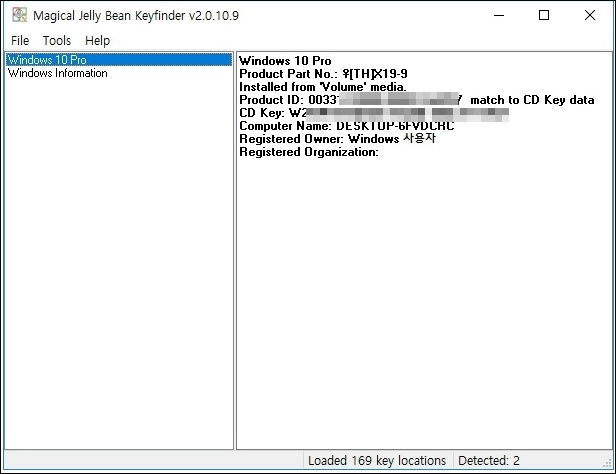
Task: Click the Product Part No. line
Action: 323,74
